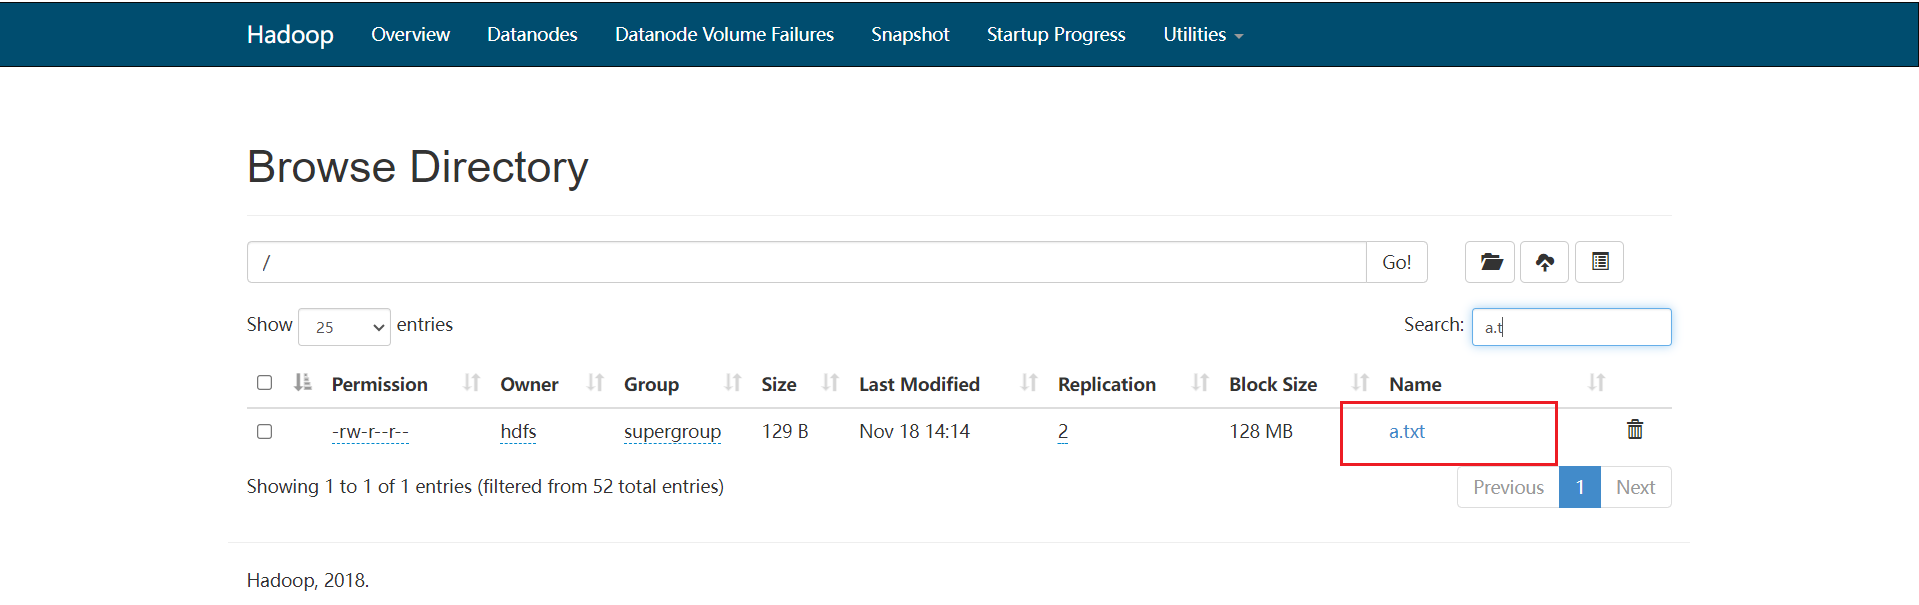Click the create new folder icon
The width and height of the screenshot is (1919, 605).
tap(1490, 262)
